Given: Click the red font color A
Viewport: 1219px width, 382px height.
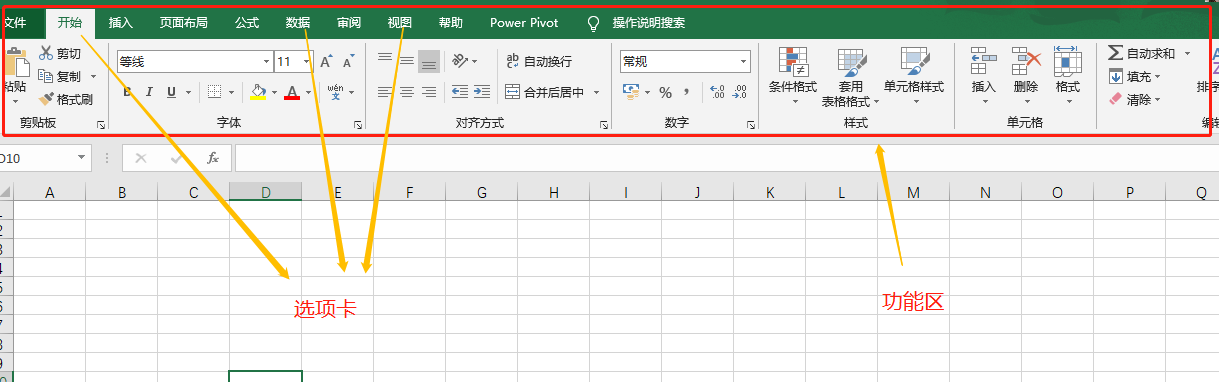Looking at the screenshot, I should click(x=292, y=92).
